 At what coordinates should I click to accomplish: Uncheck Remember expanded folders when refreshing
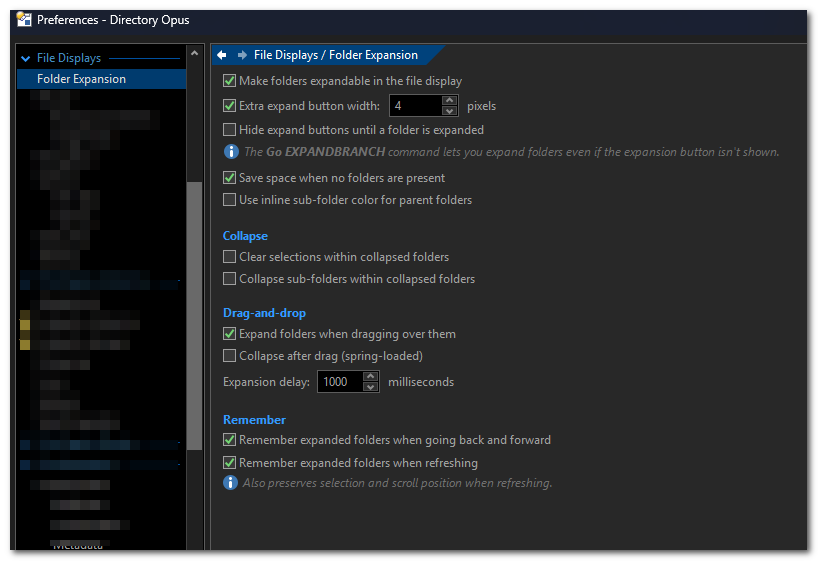[230, 463]
